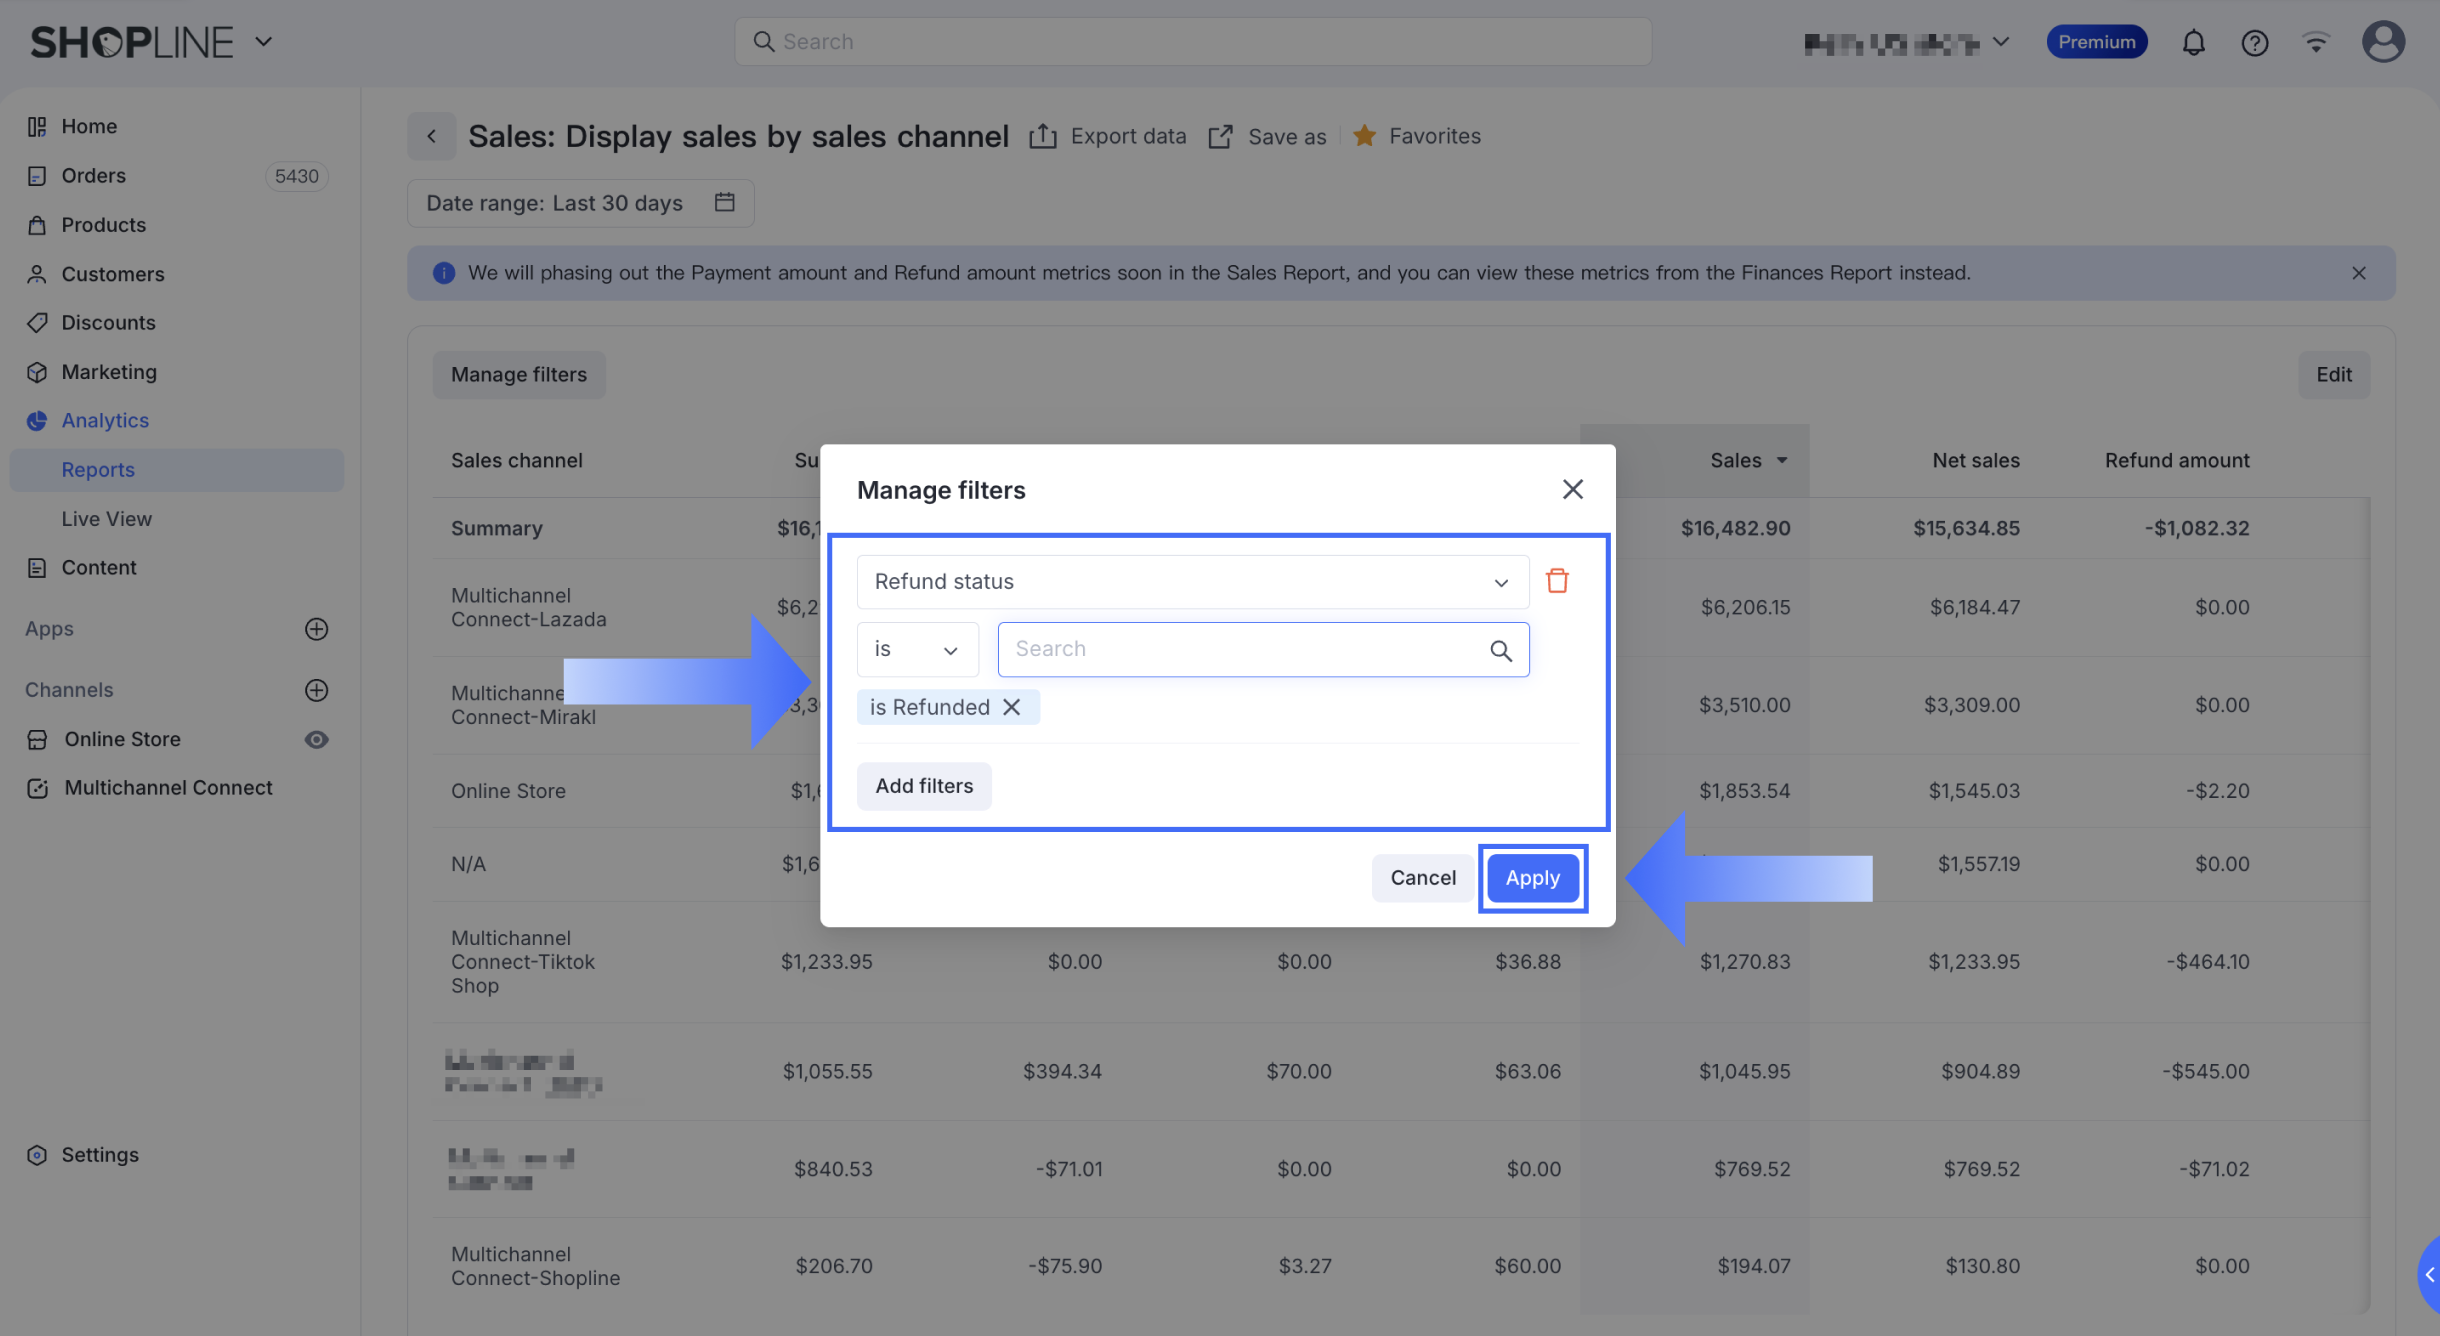Toggle Online Store visibility eye icon

tap(316, 739)
